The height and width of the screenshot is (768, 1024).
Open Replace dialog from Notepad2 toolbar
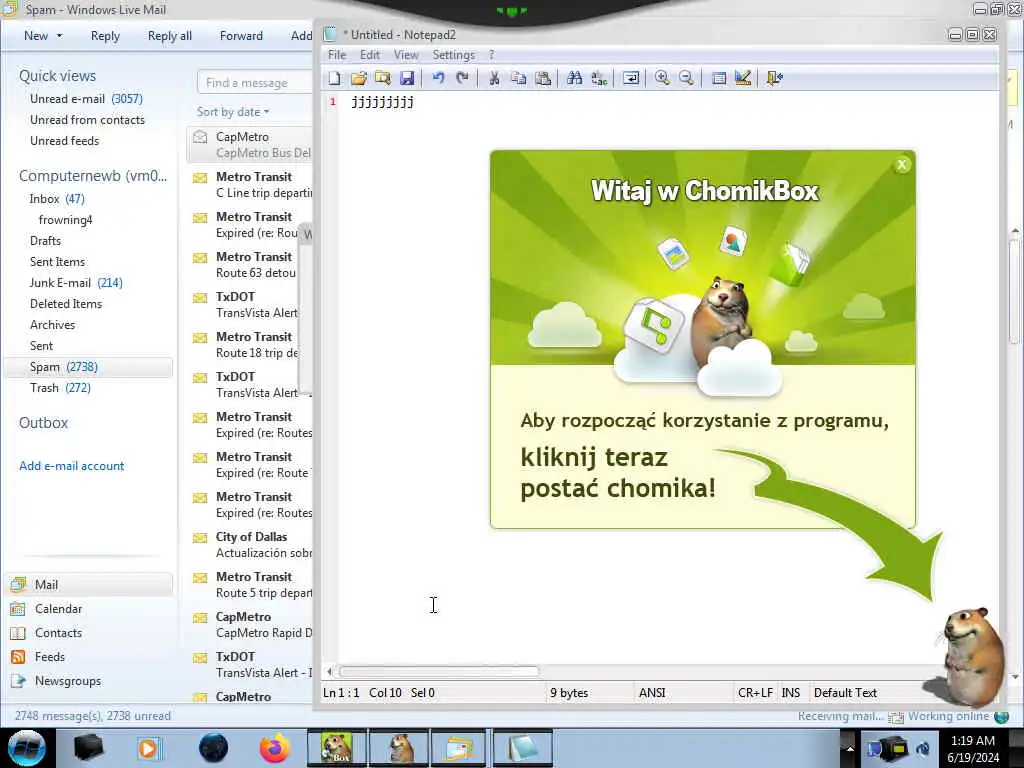point(599,78)
